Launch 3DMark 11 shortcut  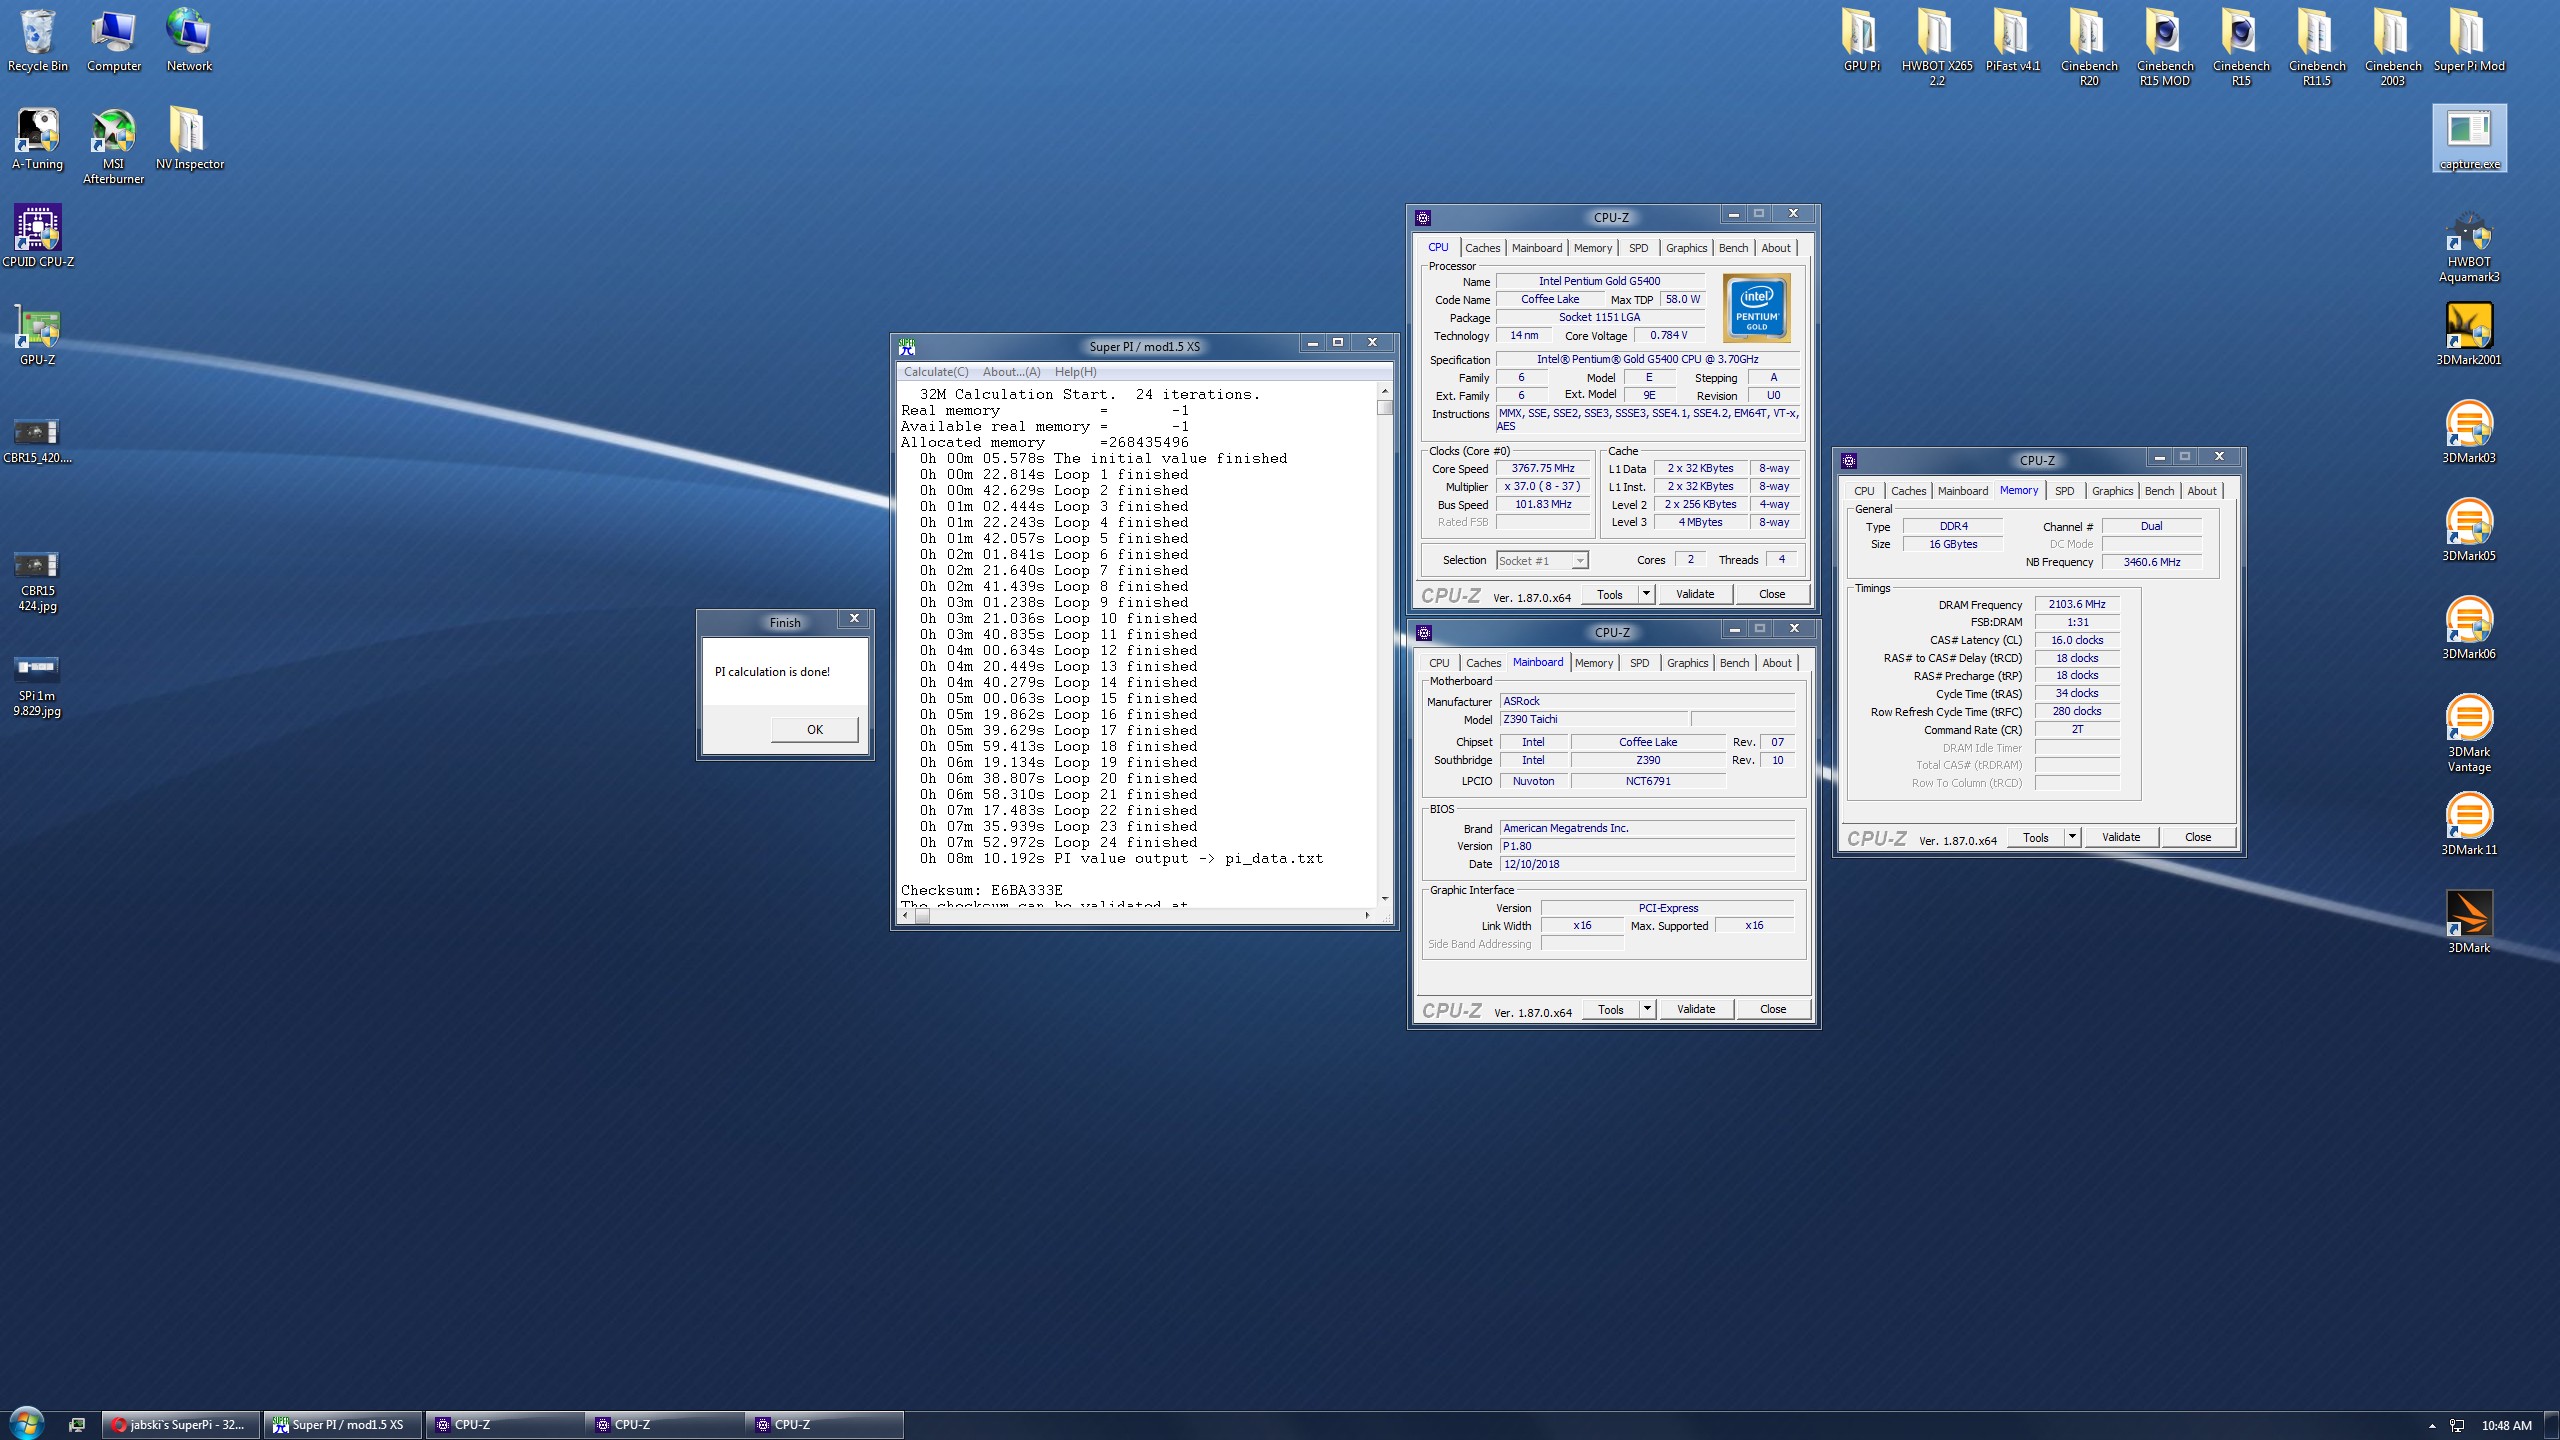[x=2469, y=824]
